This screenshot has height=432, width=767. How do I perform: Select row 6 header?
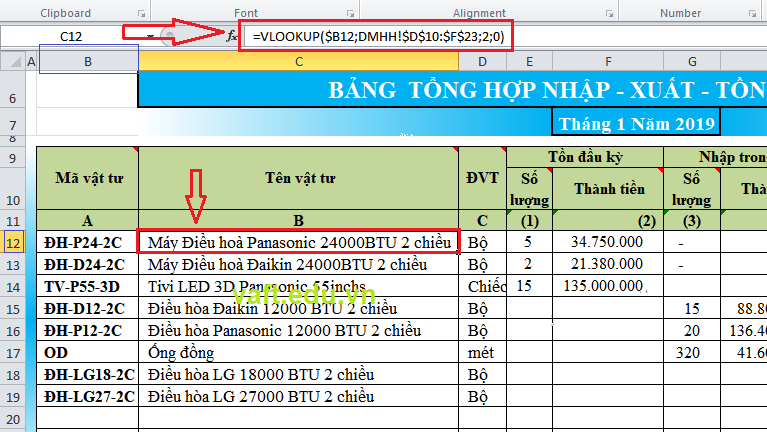tap(13, 90)
